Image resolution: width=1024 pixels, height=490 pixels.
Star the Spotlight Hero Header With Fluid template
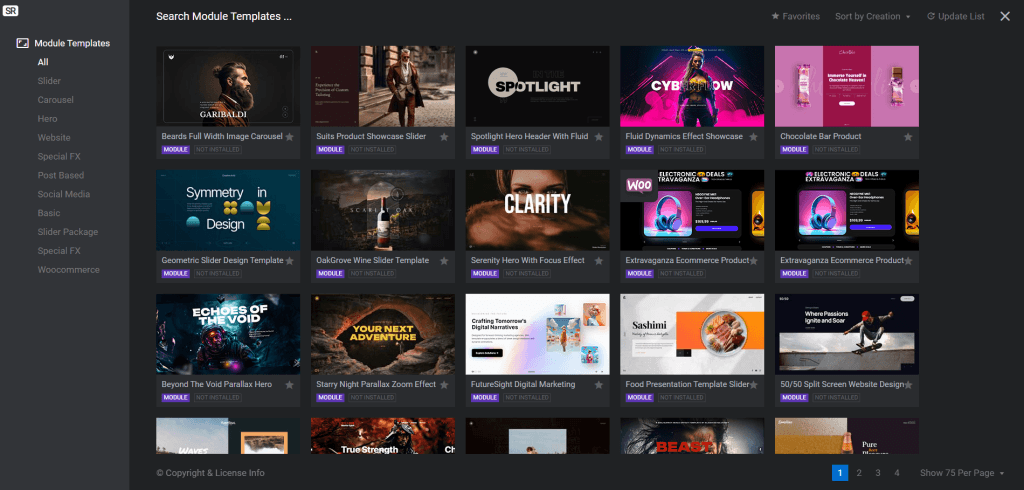[599, 137]
